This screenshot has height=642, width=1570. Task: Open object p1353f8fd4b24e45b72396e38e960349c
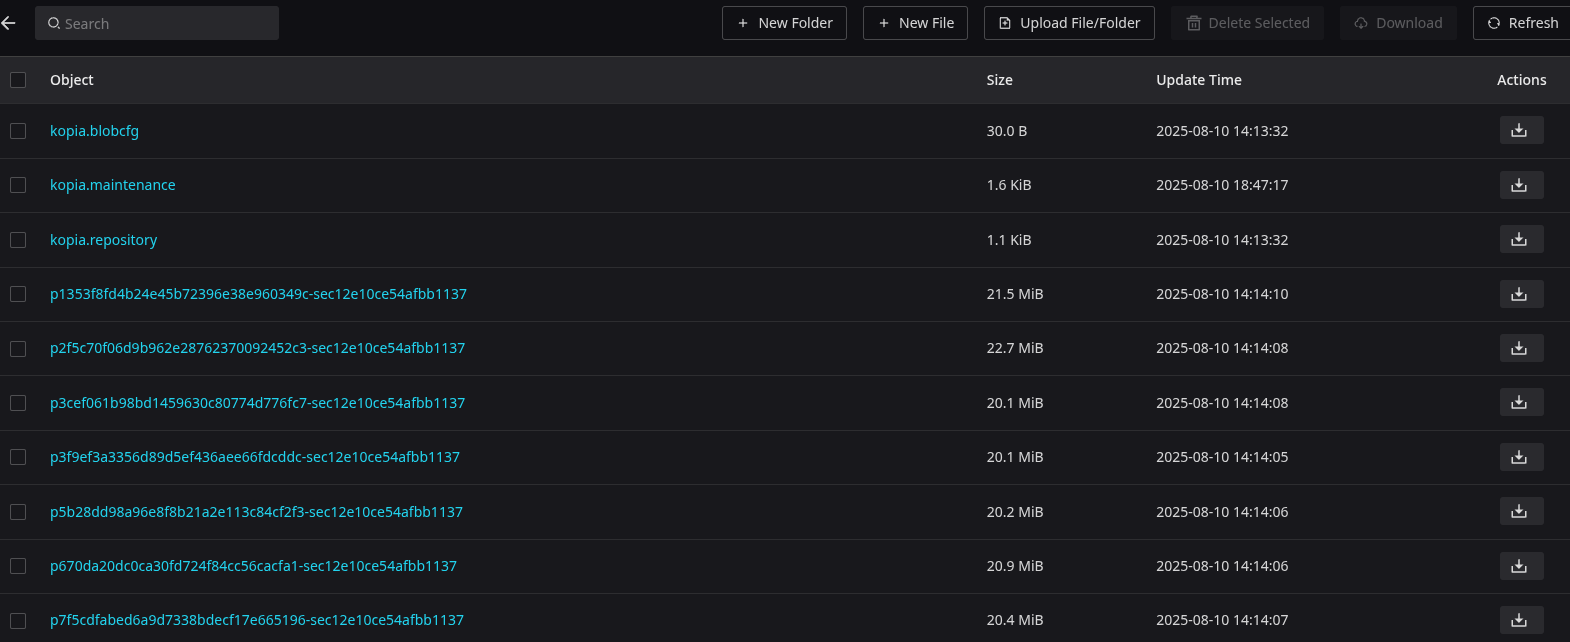(x=258, y=294)
